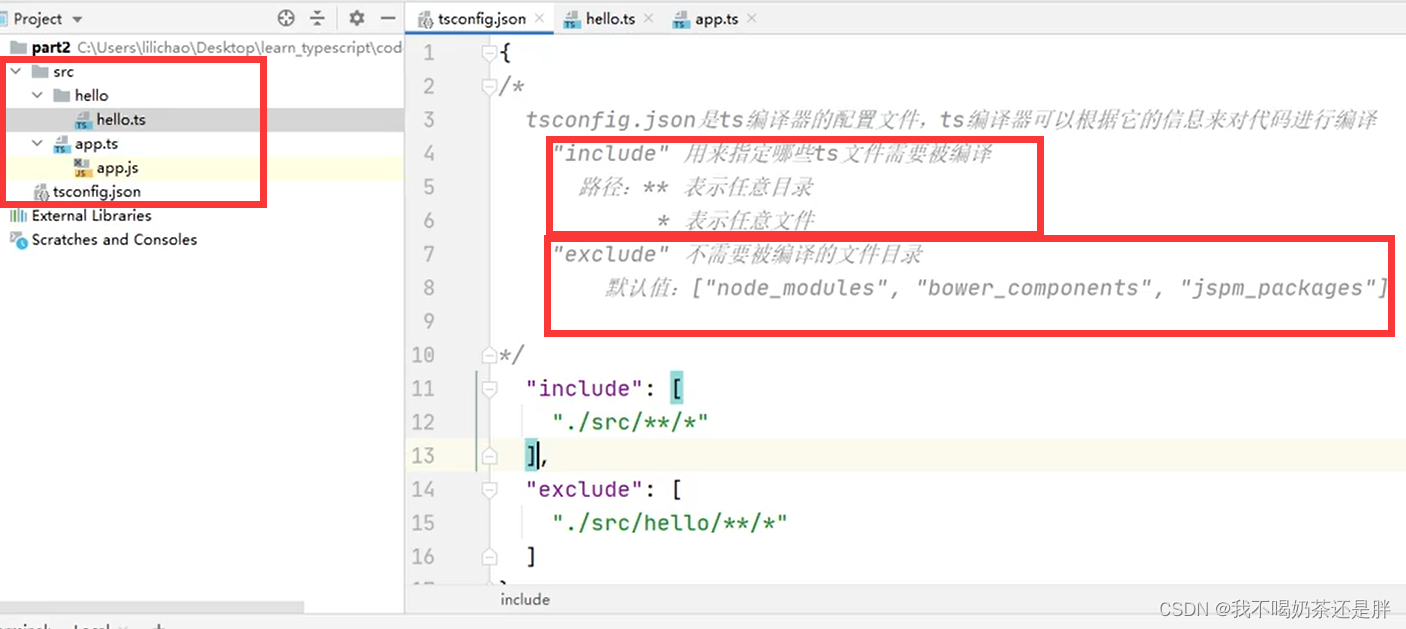Screen dimensions: 1406x629
Task: Click the src folder icon
Action: pyautogui.click(x=40, y=71)
